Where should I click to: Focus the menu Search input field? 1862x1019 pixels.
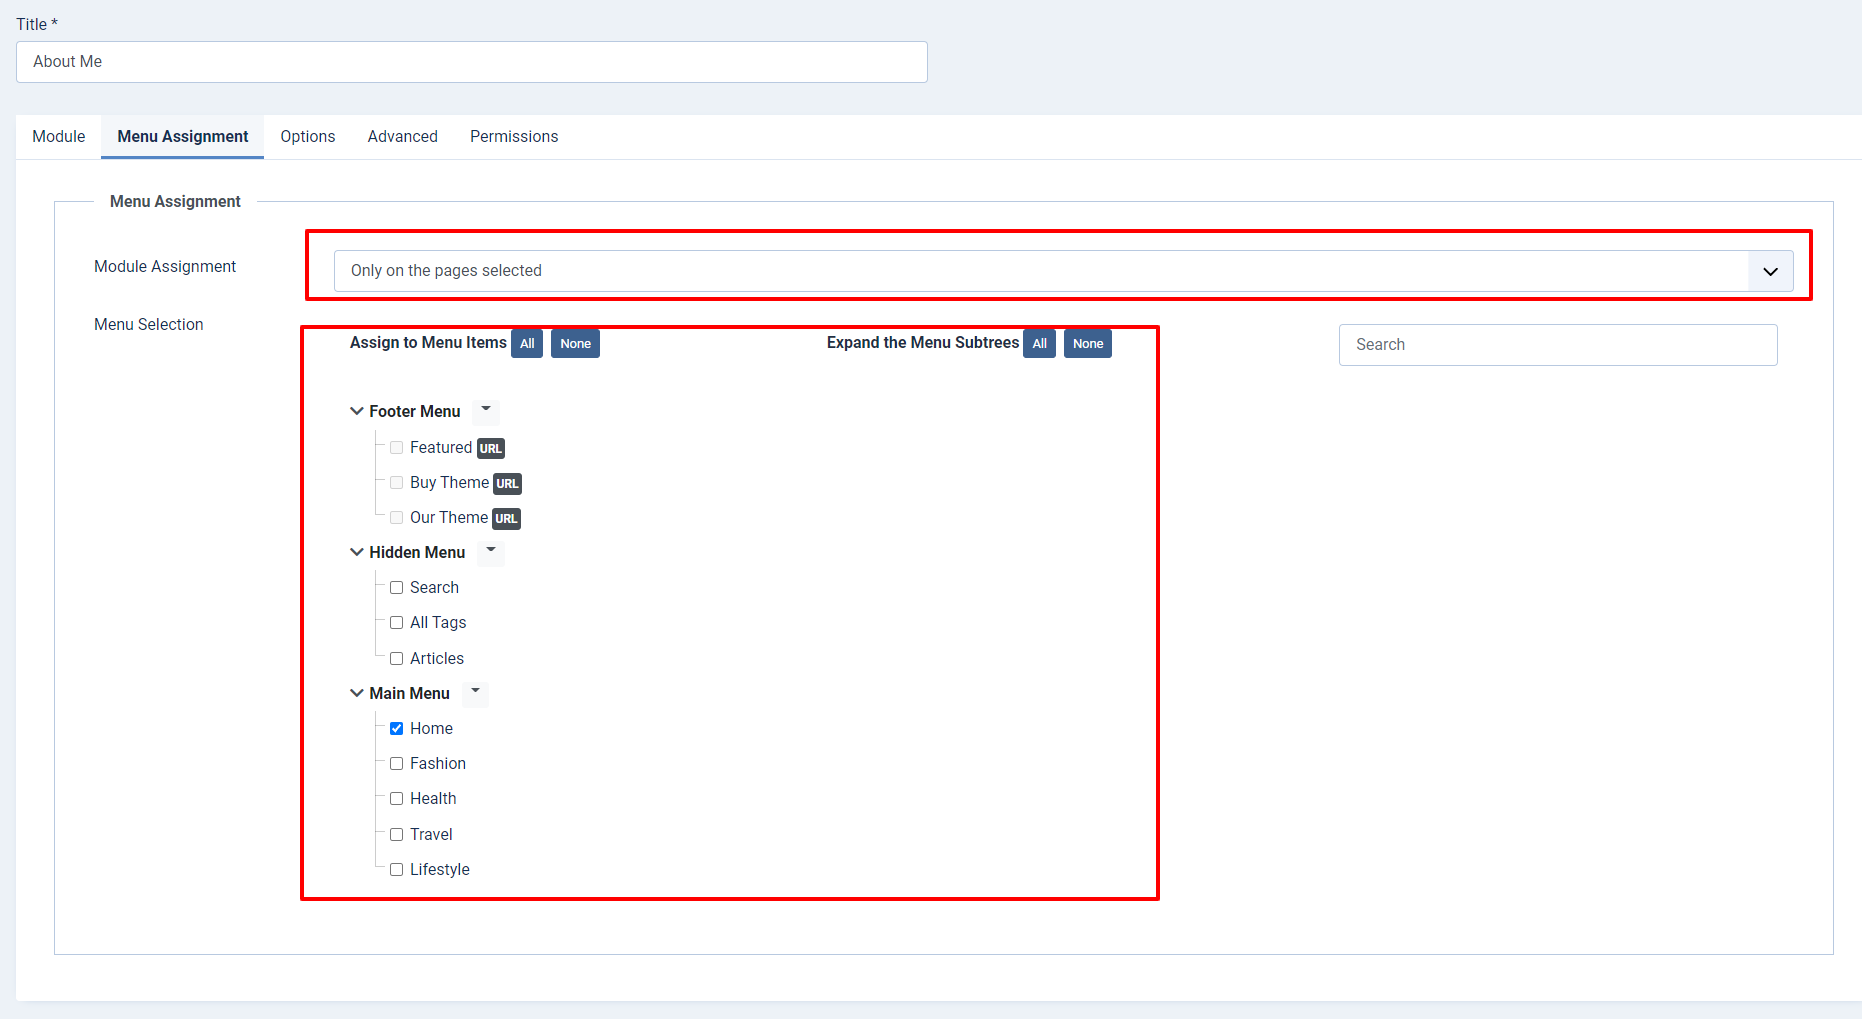pyautogui.click(x=1557, y=345)
